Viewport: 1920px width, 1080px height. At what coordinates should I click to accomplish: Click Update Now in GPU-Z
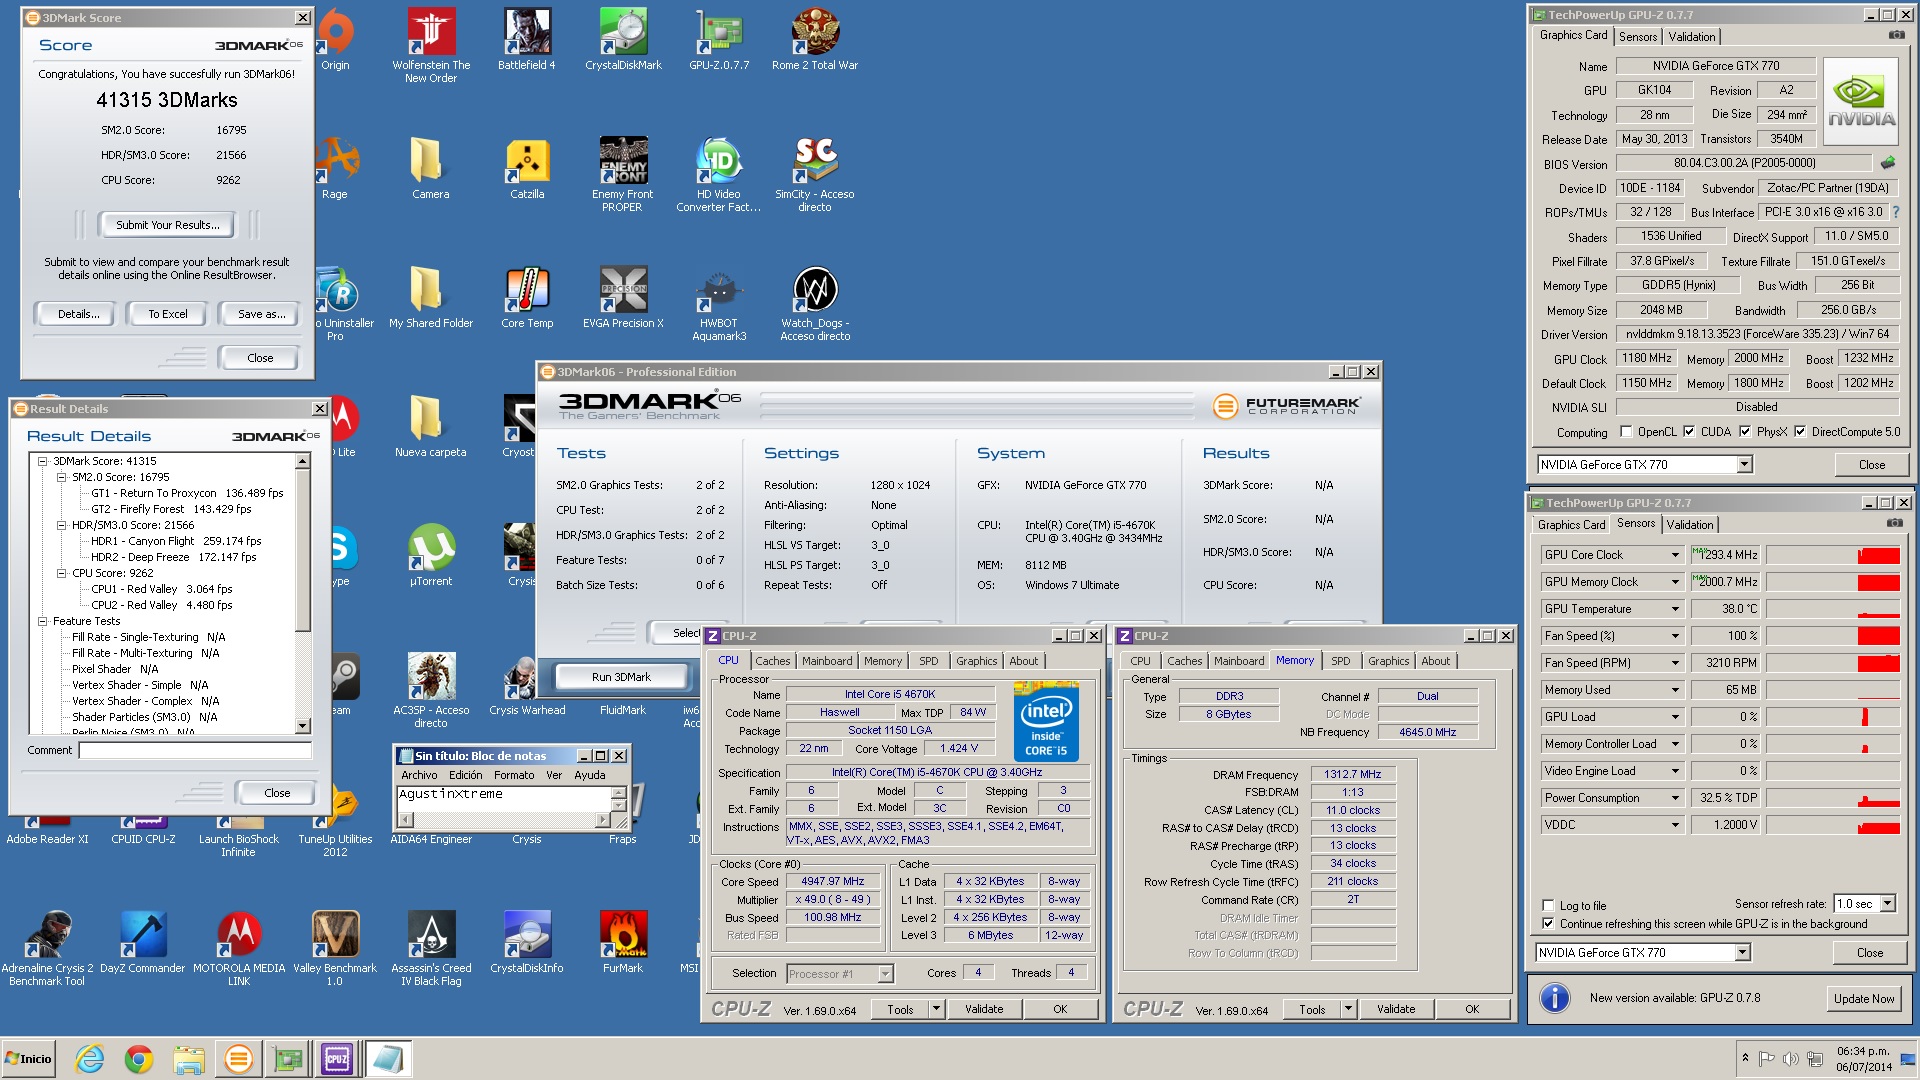coord(1863,998)
